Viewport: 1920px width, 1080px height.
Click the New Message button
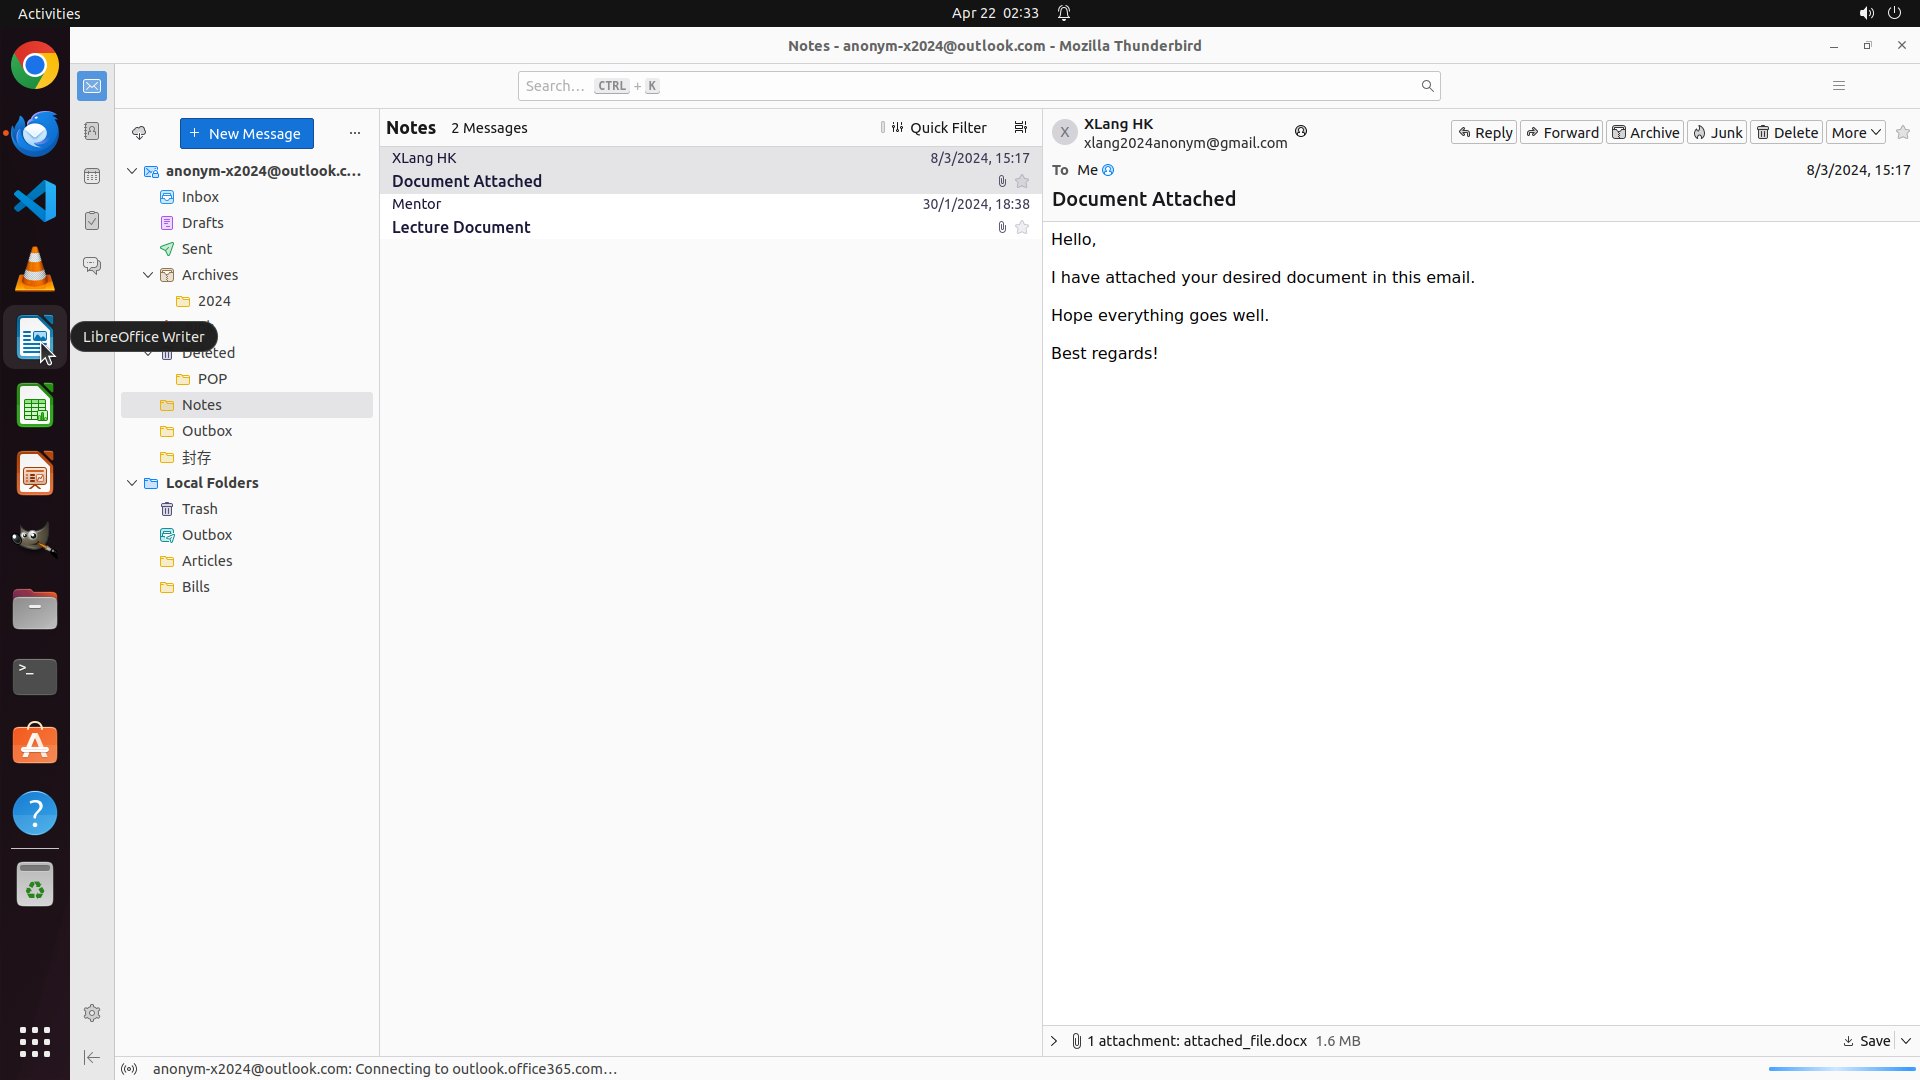(246, 133)
